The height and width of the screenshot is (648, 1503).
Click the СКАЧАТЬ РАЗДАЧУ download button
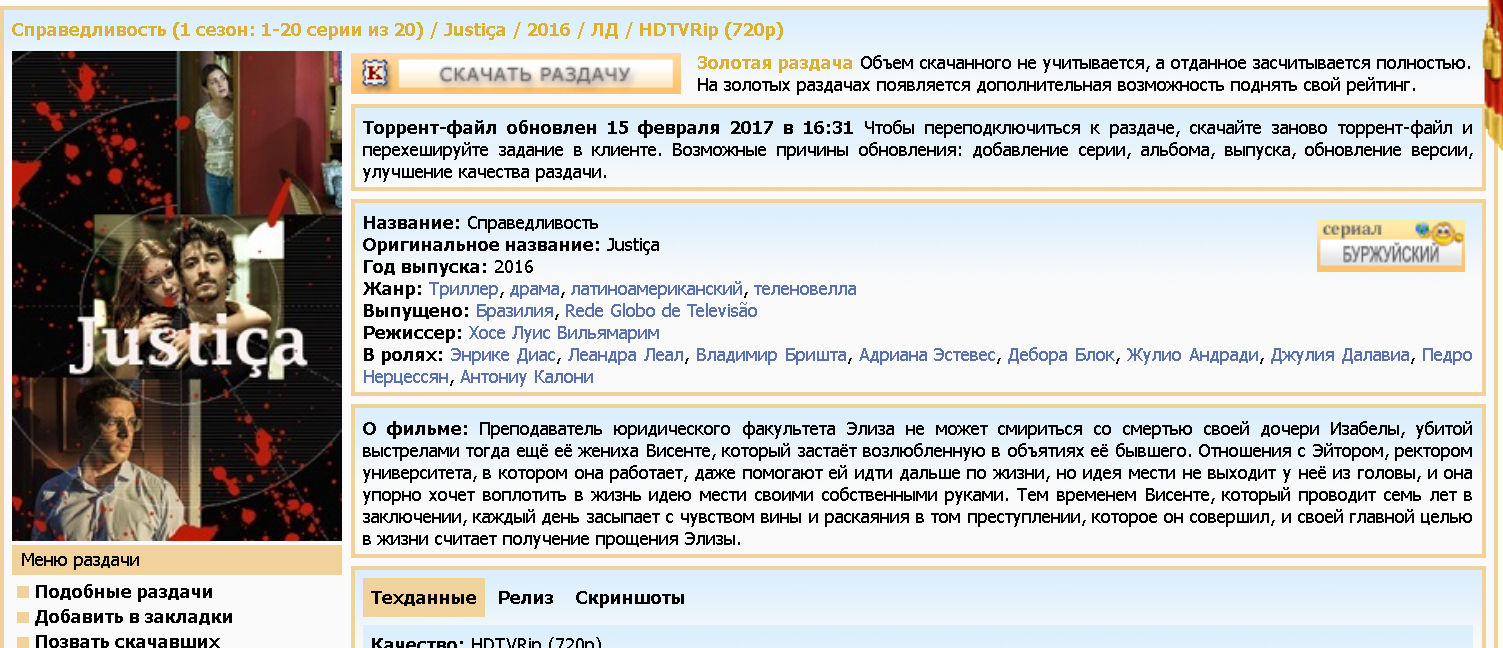point(516,74)
